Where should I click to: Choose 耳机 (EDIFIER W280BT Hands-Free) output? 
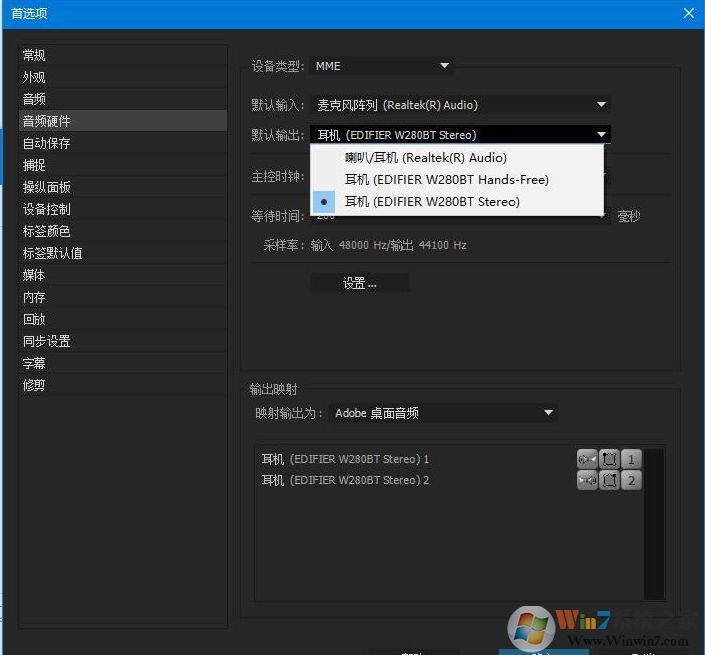pos(457,180)
